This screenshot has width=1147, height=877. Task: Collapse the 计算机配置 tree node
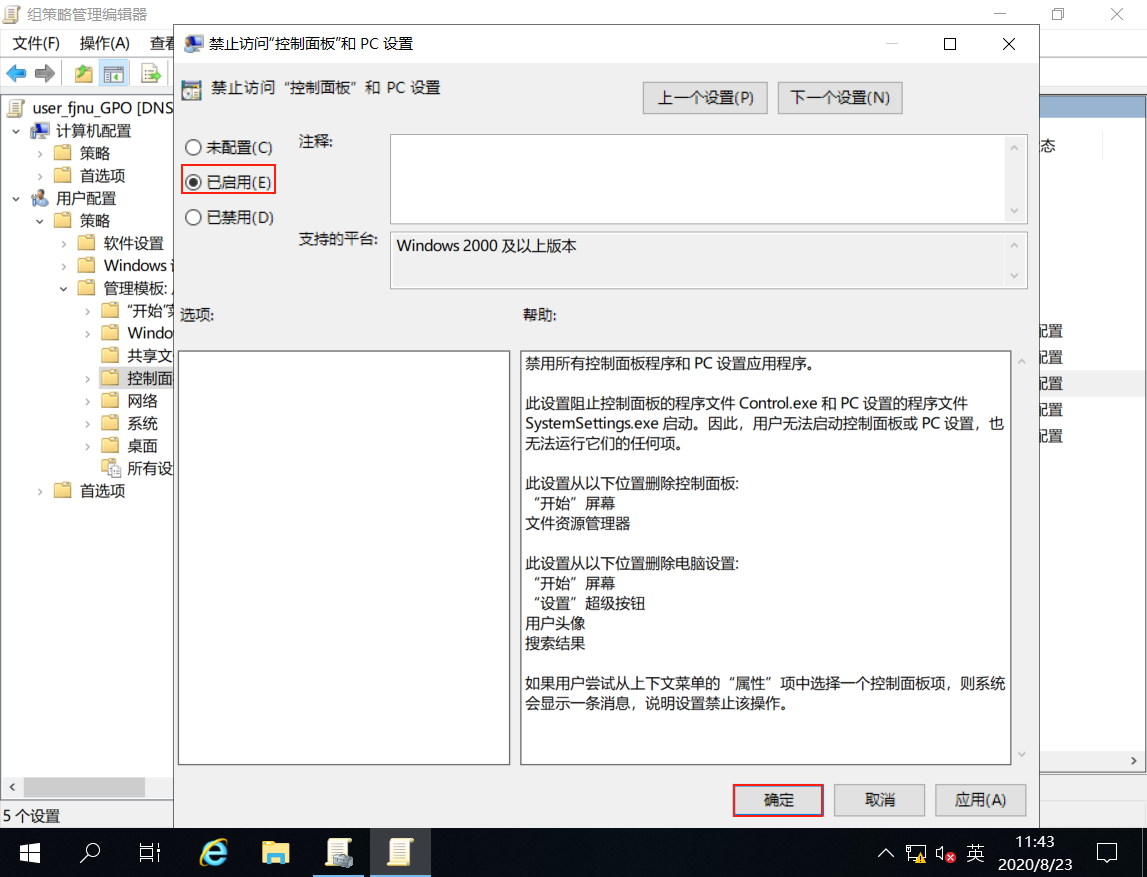coord(16,131)
